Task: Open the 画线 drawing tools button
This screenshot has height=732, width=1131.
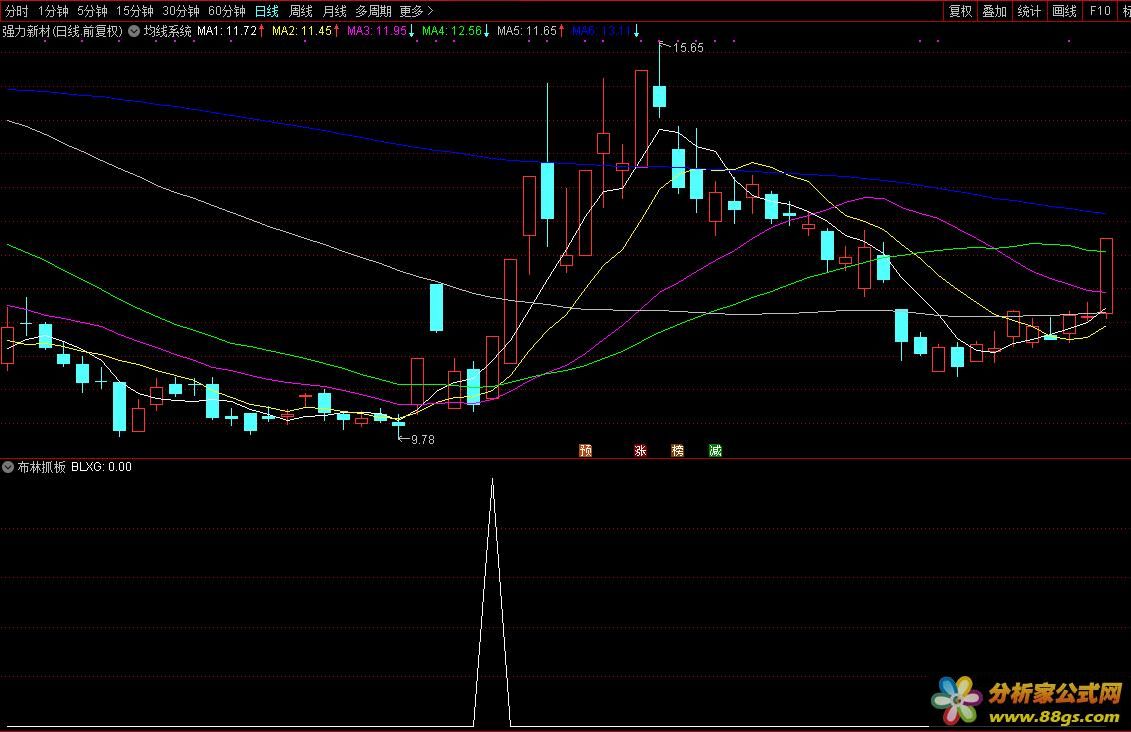Action: coord(1065,11)
